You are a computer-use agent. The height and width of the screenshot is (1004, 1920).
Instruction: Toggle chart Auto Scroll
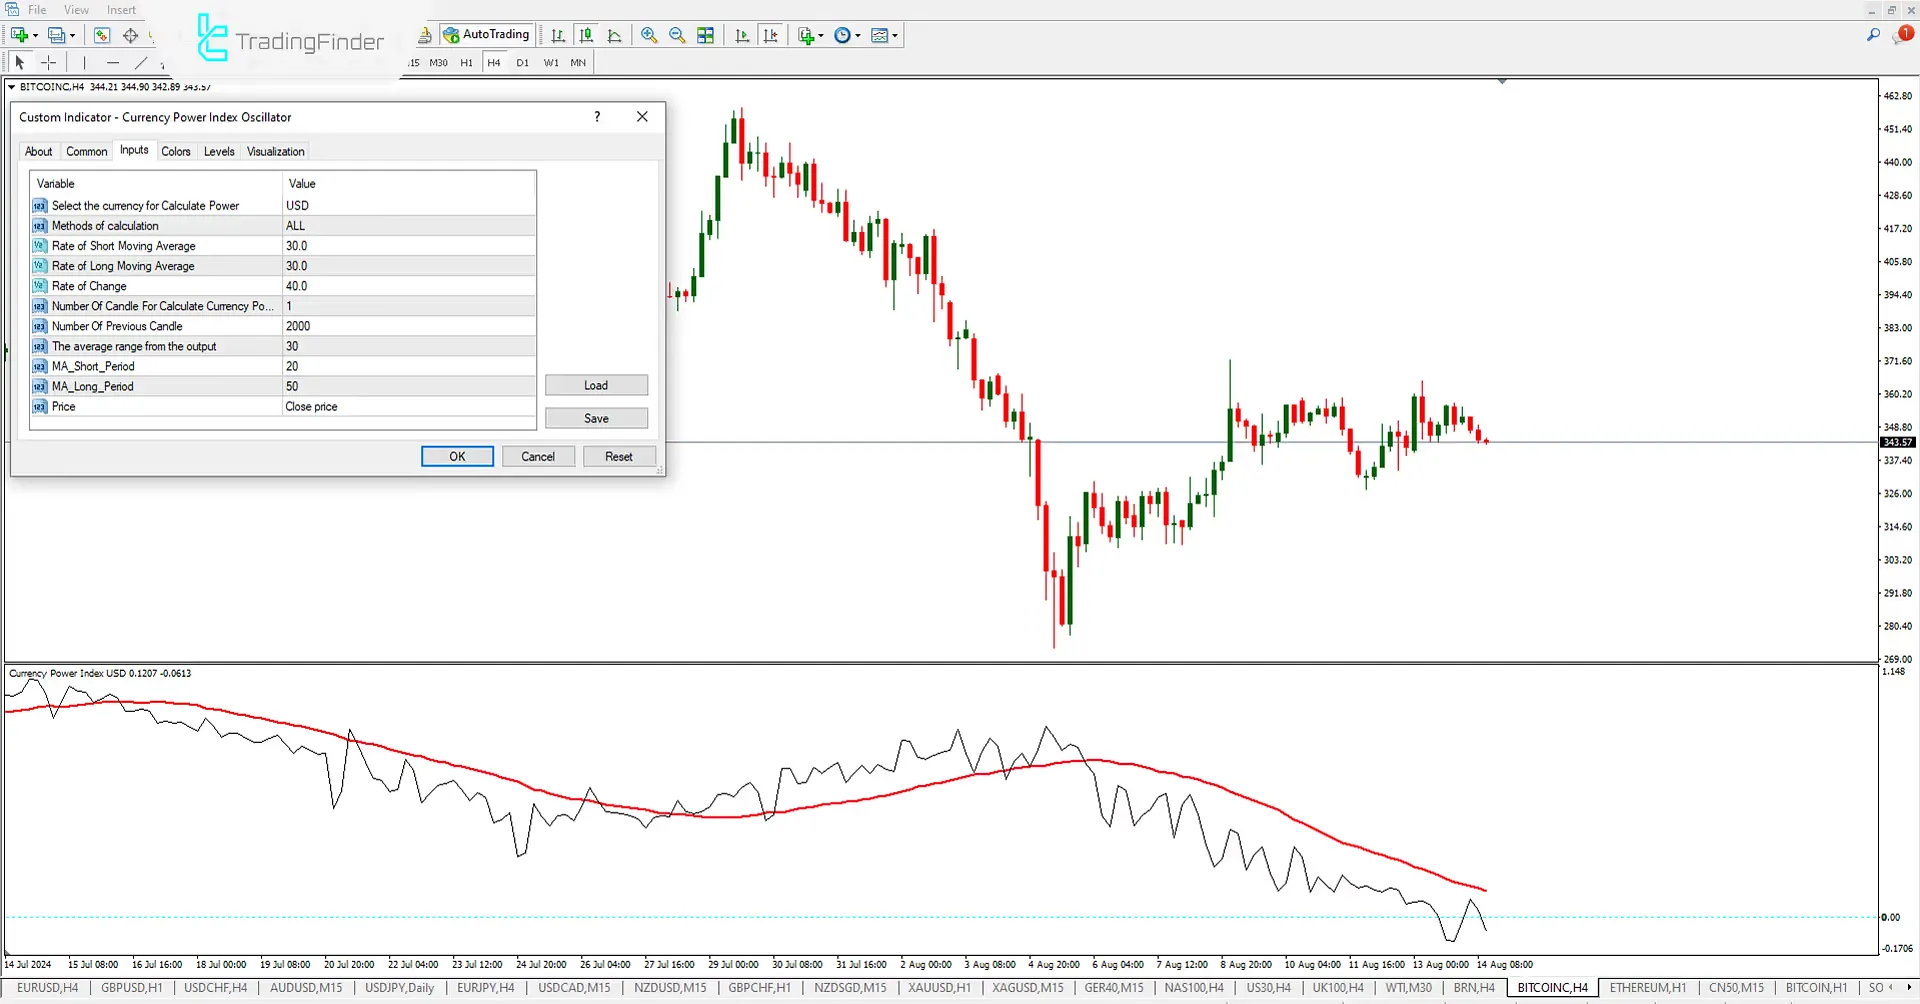click(x=742, y=35)
